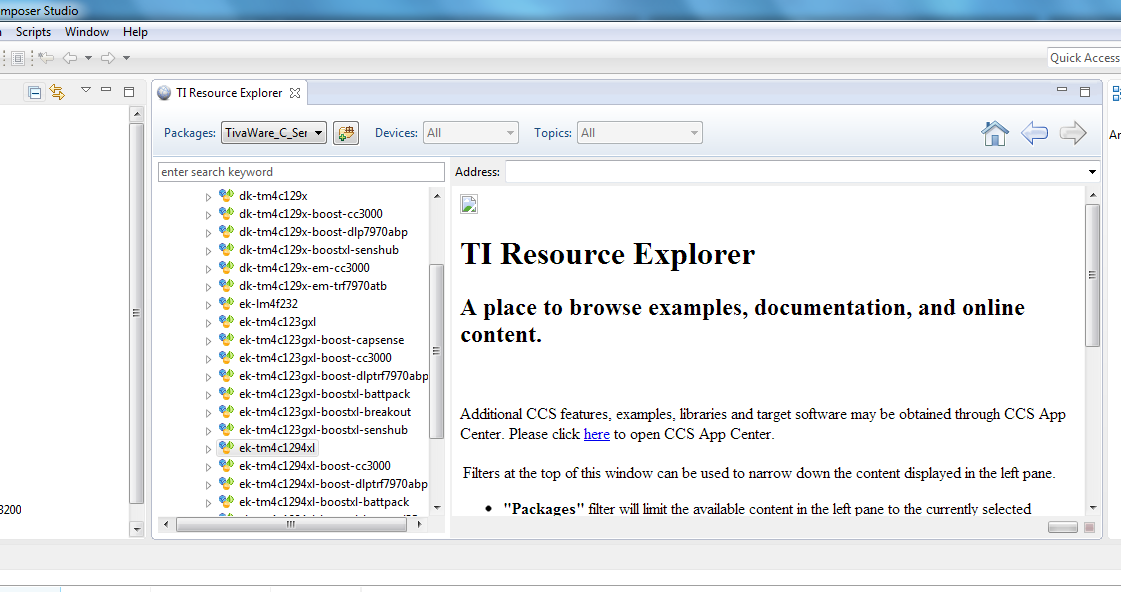The image size is (1121, 592).
Task: Click tree list scroll down arrow
Action: [437, 507]
